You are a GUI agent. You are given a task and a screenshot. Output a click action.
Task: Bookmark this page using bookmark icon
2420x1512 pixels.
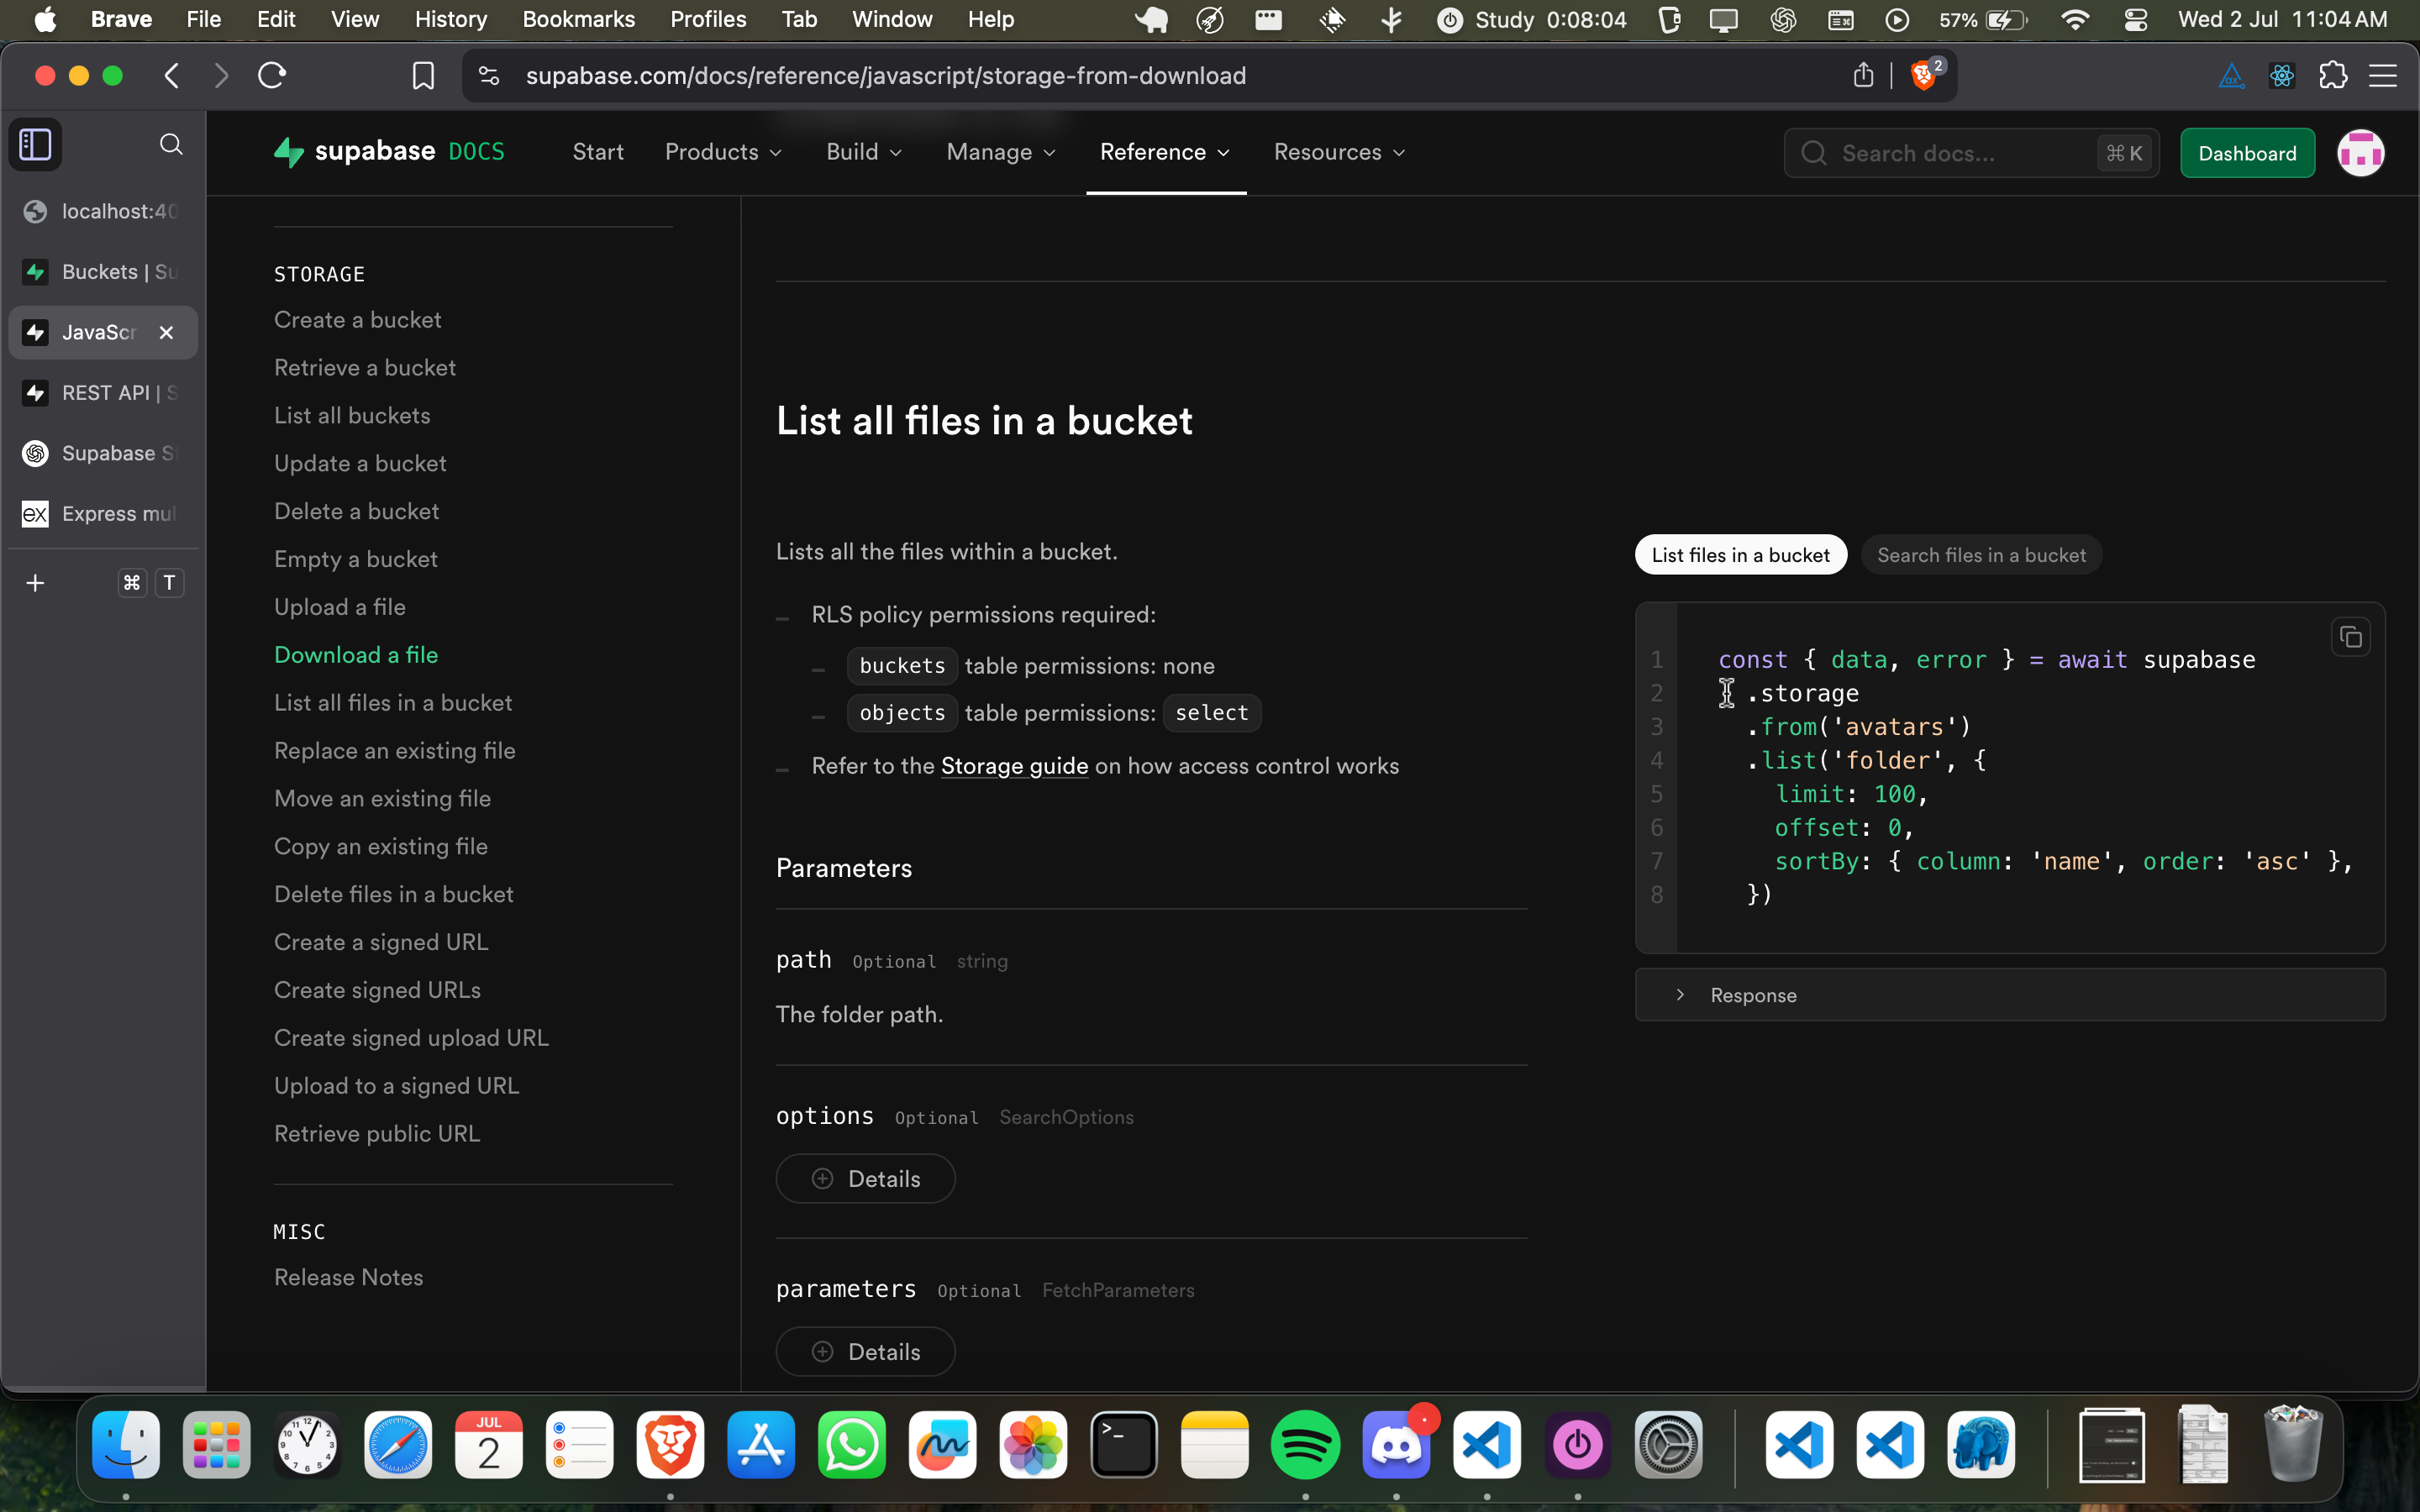tap(423, 76)
